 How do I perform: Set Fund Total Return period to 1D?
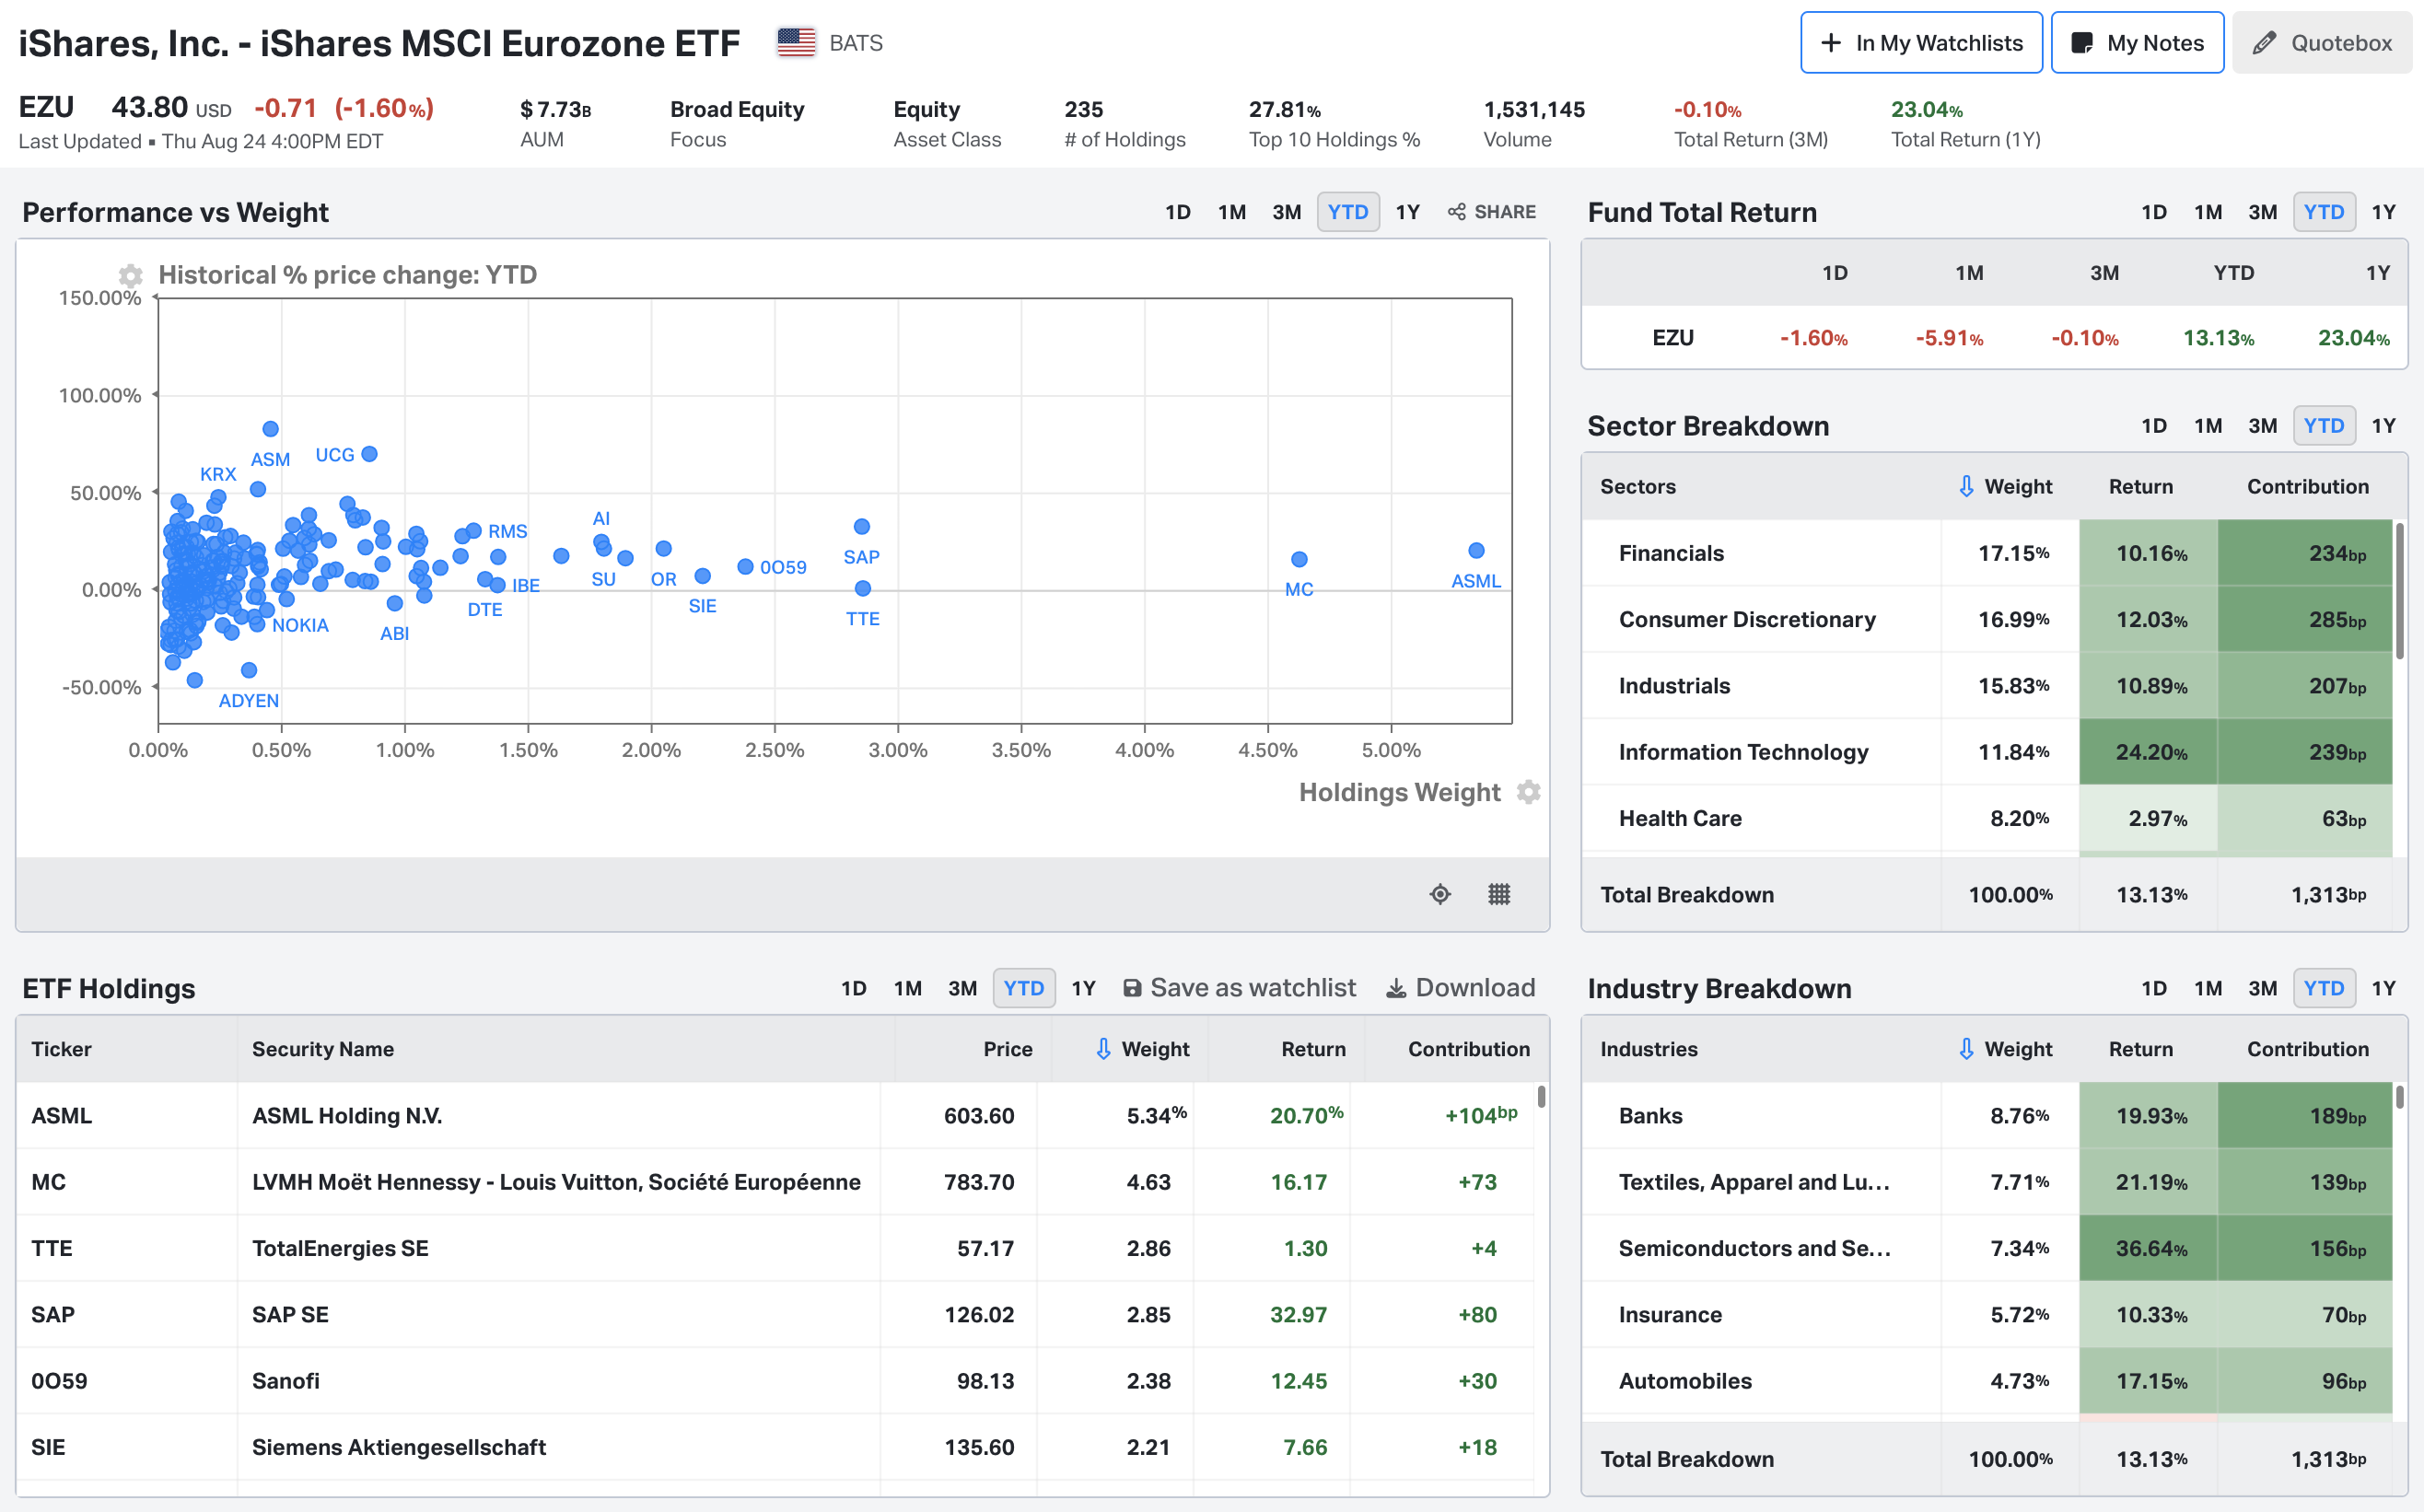[x=2154, y=212]
